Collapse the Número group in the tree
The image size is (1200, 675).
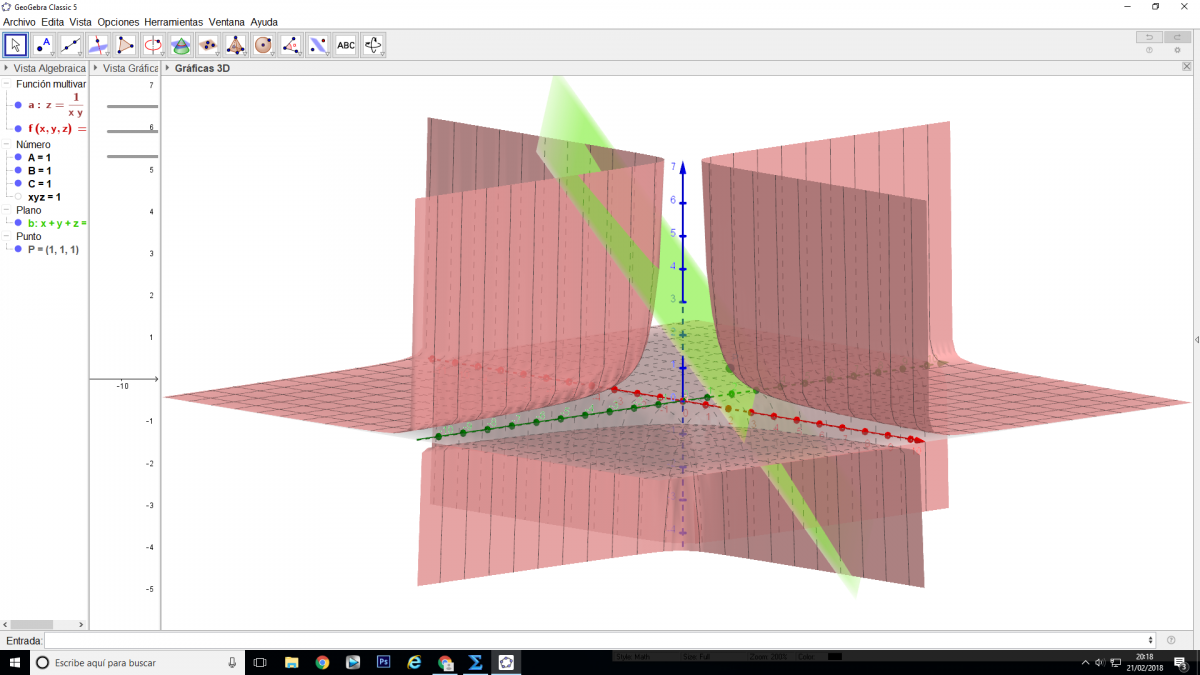coord(7,145)
